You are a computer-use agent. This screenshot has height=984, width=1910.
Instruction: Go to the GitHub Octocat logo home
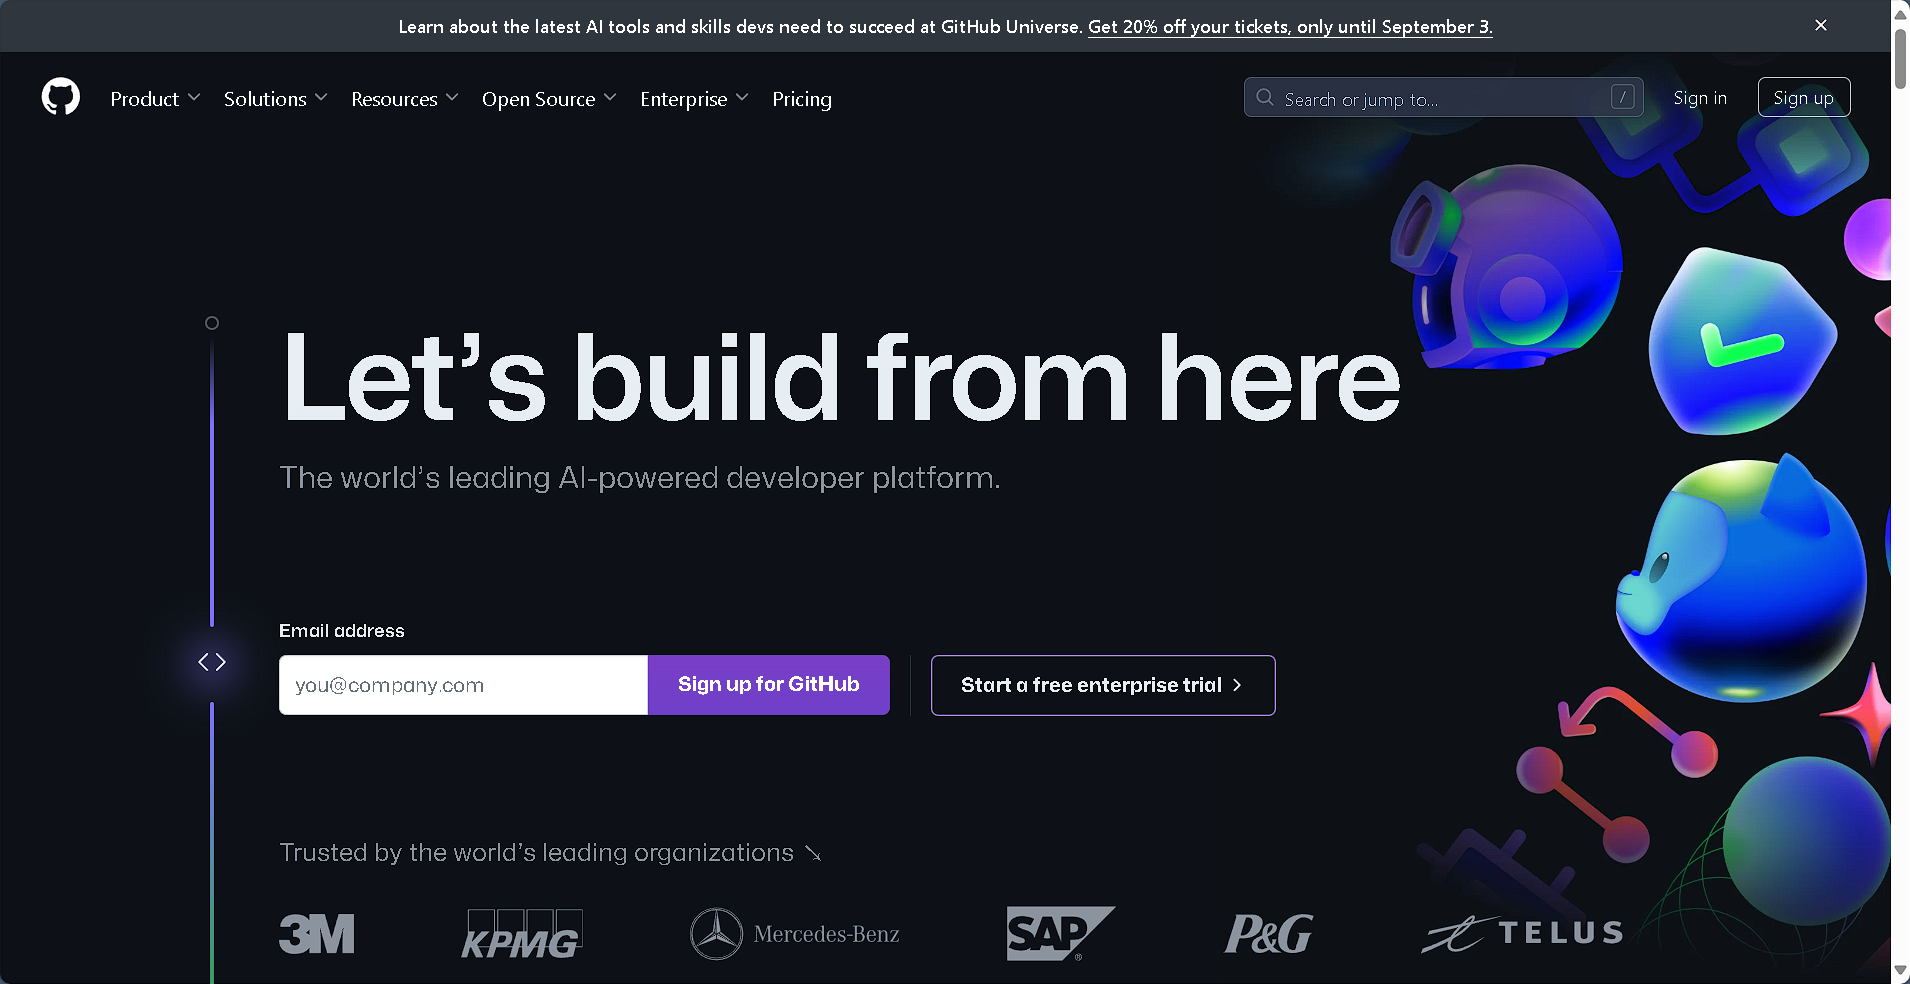61,97
